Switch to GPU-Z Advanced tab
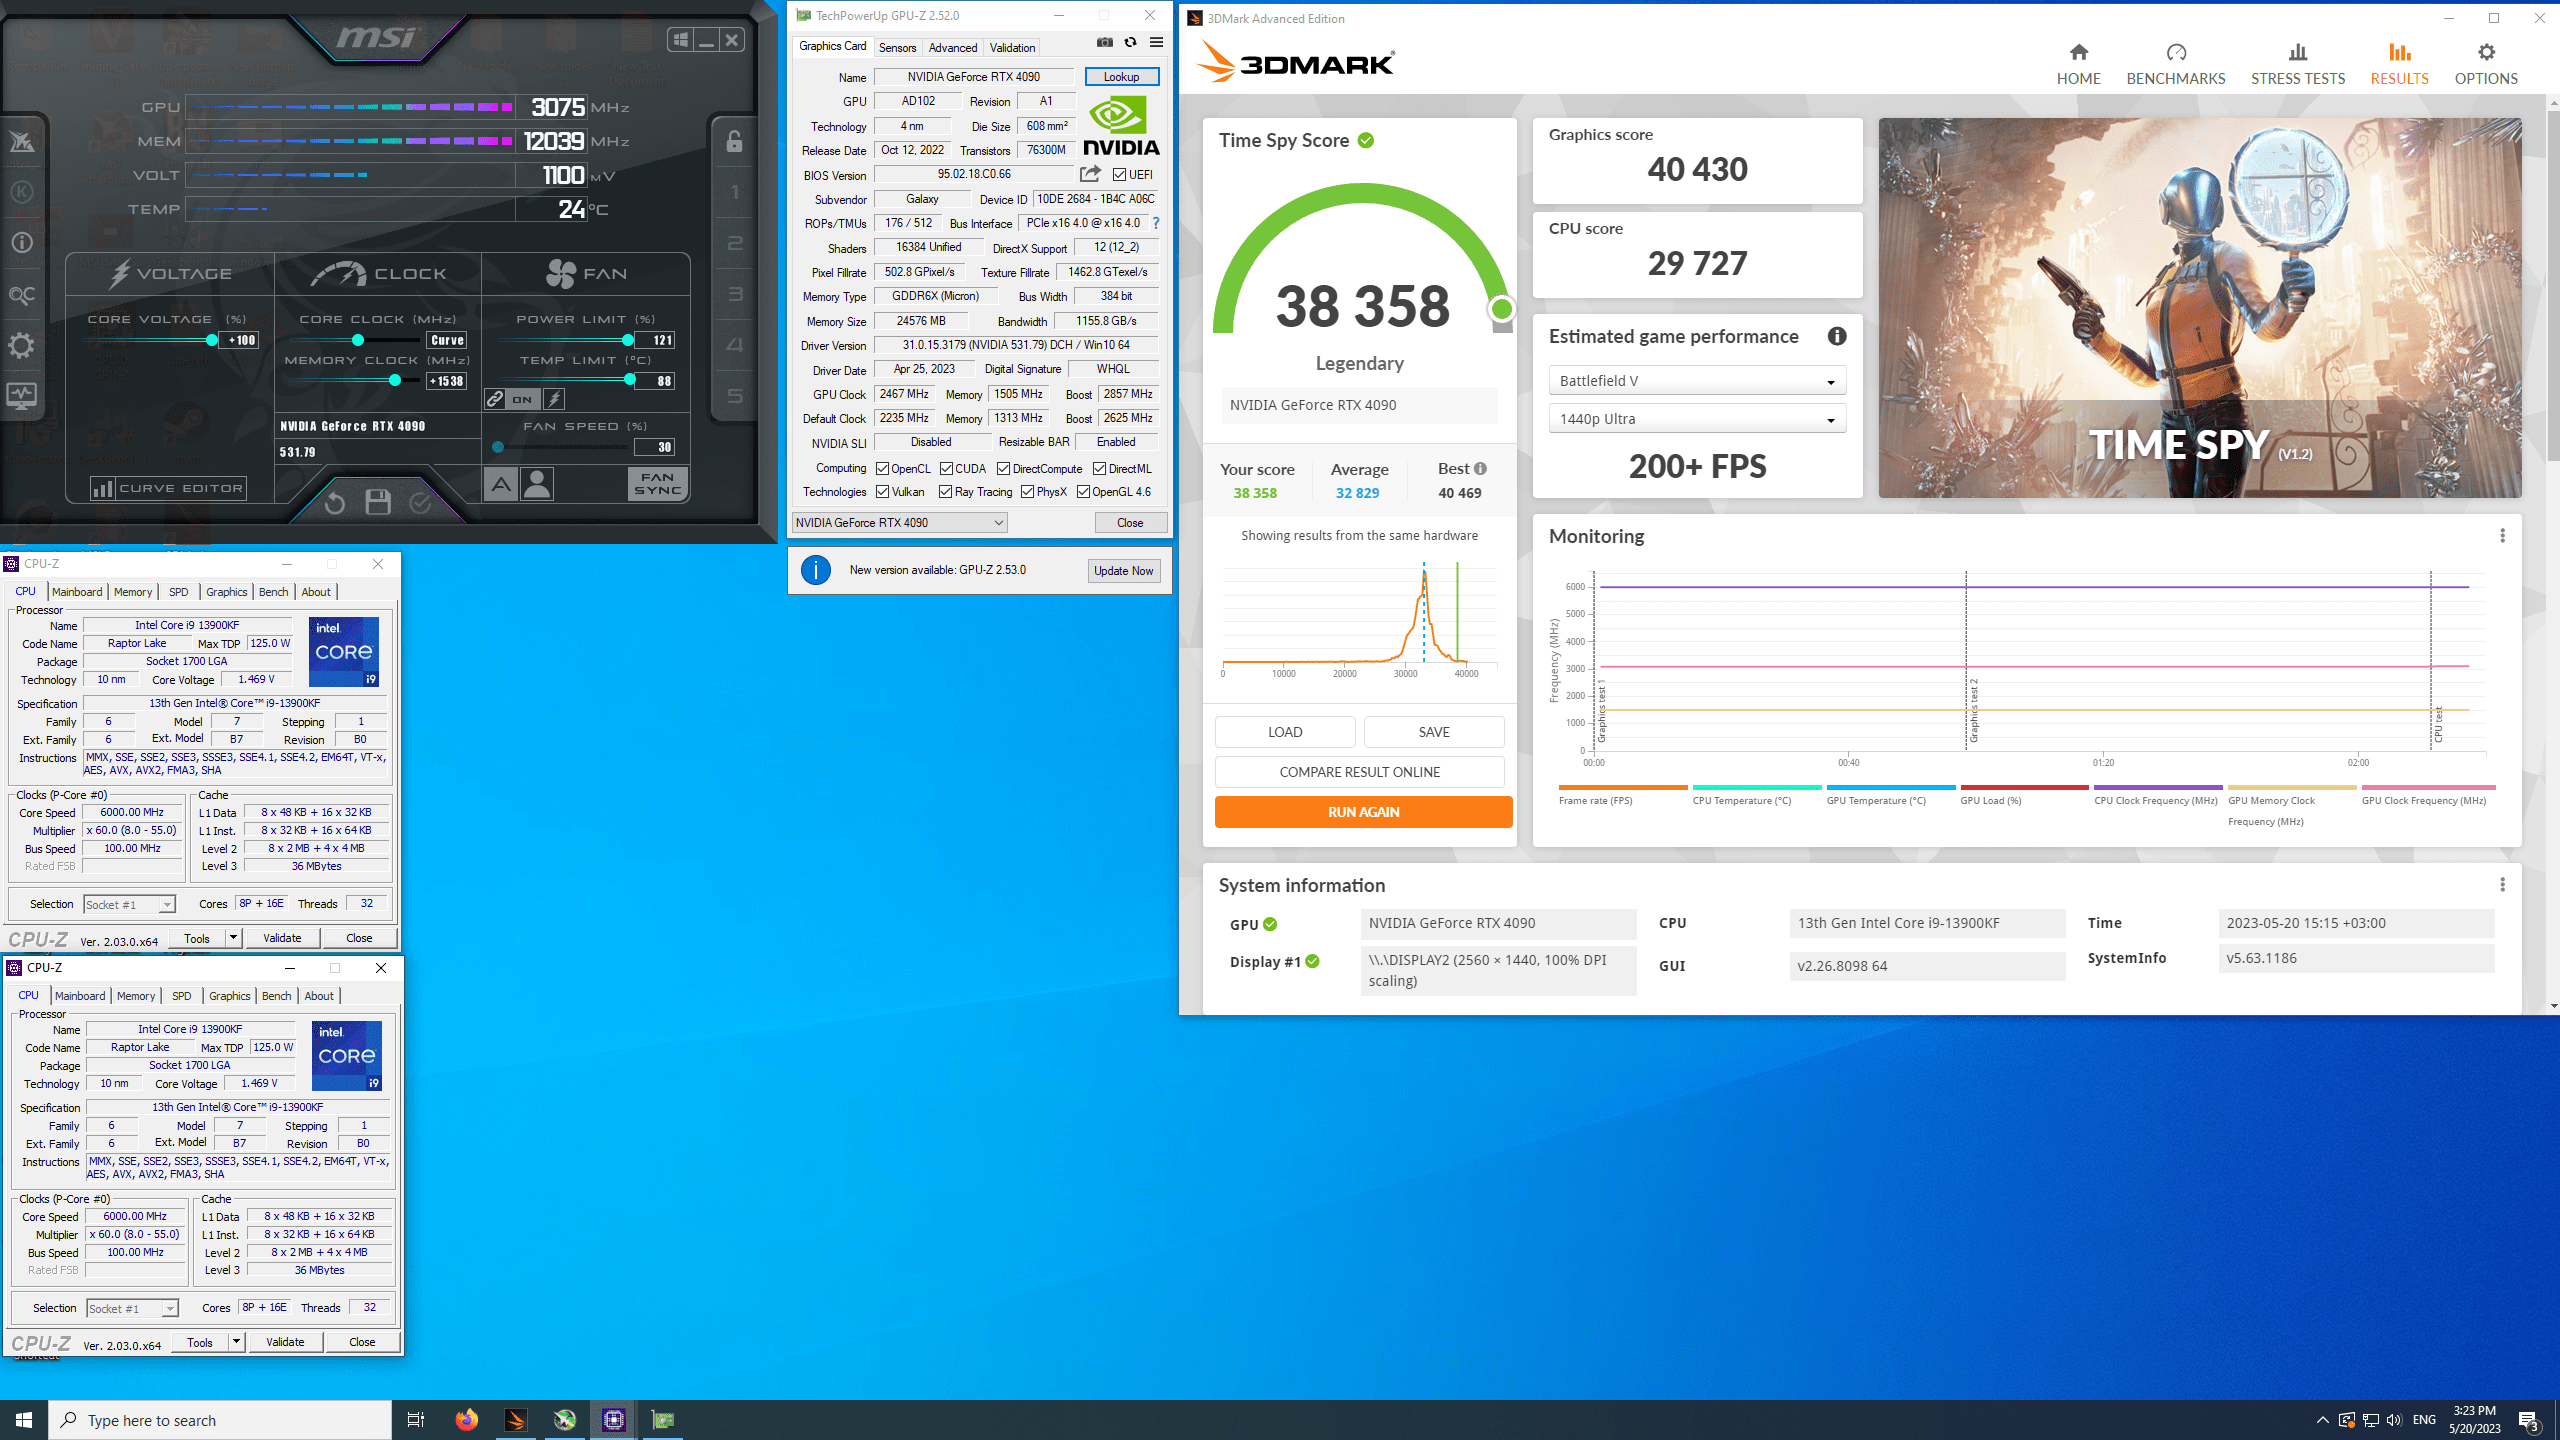Image resolution: width=2560 pixels, height=1440 pixels. click(952, 48)
